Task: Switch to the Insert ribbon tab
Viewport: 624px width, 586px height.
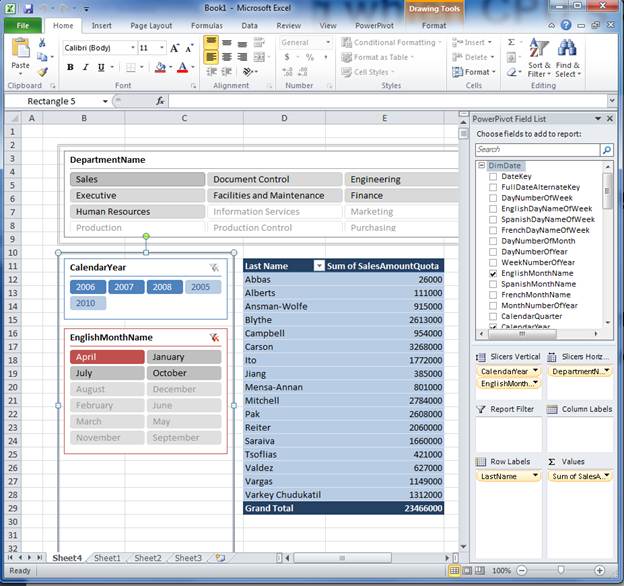Action: click(x=101, y=25)
